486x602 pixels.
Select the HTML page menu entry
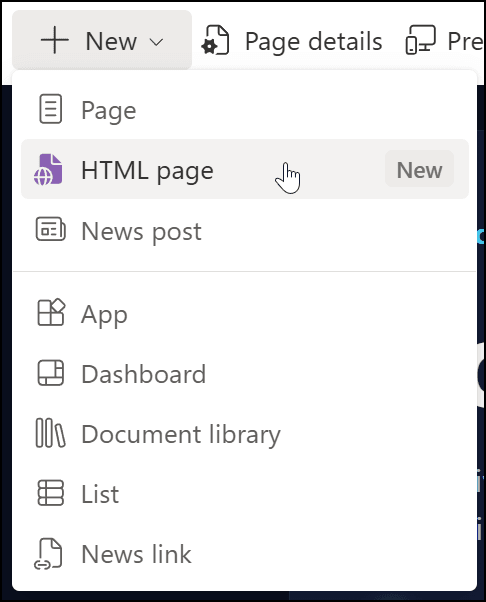(x=245, y=169)
